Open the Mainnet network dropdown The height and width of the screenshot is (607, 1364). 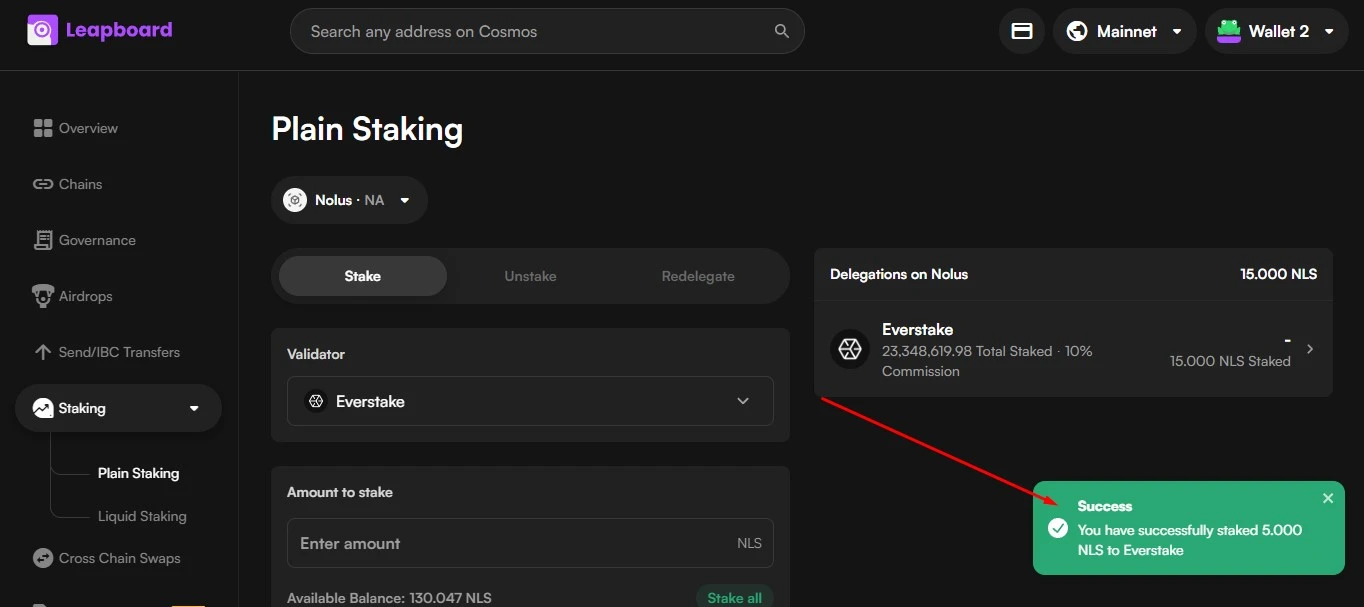(1125, 31)
